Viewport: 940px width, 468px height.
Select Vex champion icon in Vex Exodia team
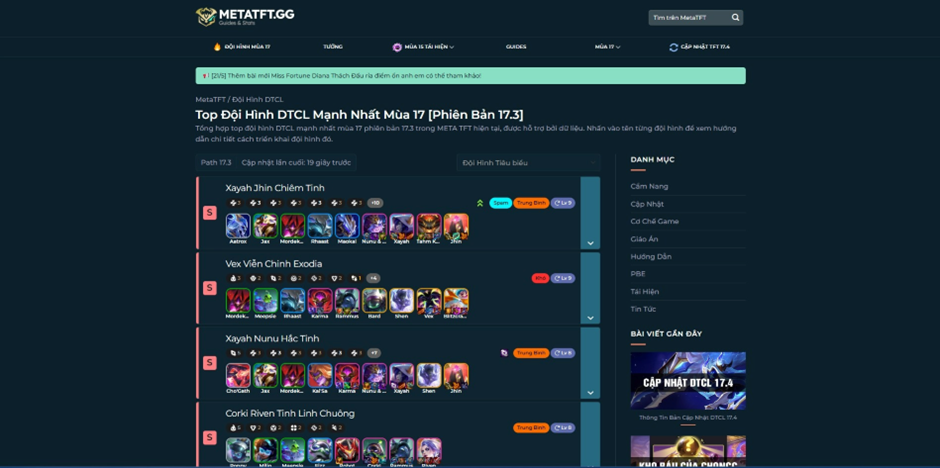tap(429, 301)
